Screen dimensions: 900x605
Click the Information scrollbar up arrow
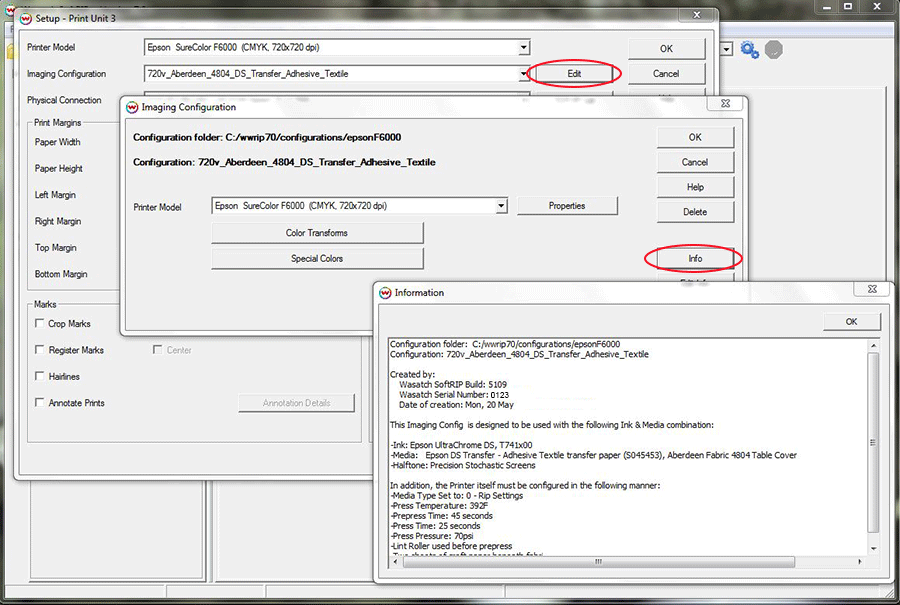[x=873, y=346]
